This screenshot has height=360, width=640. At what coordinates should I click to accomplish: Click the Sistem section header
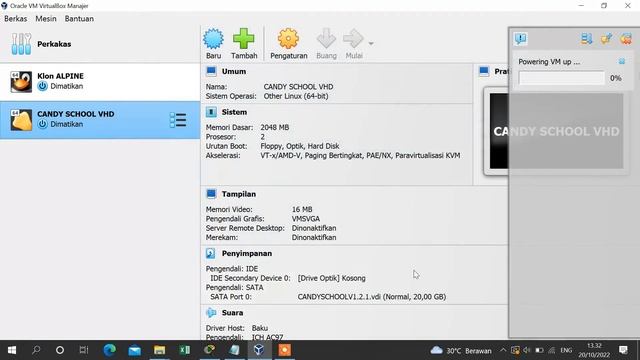point(234,112)
